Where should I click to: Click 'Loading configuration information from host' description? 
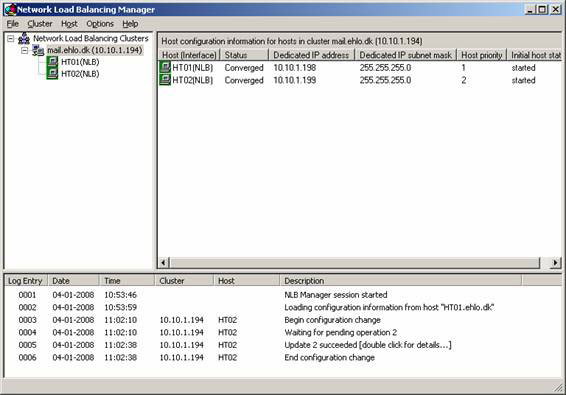click(x=389, y=307)
